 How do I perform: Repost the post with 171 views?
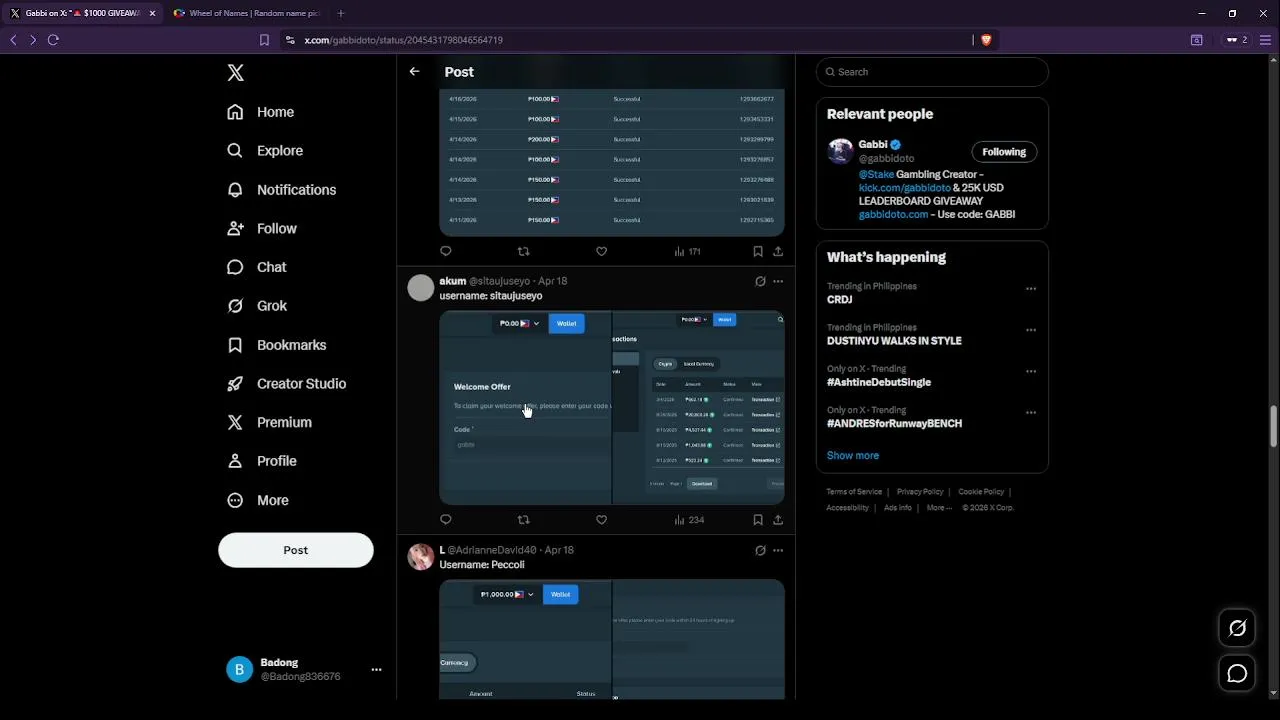pos(523,252)
